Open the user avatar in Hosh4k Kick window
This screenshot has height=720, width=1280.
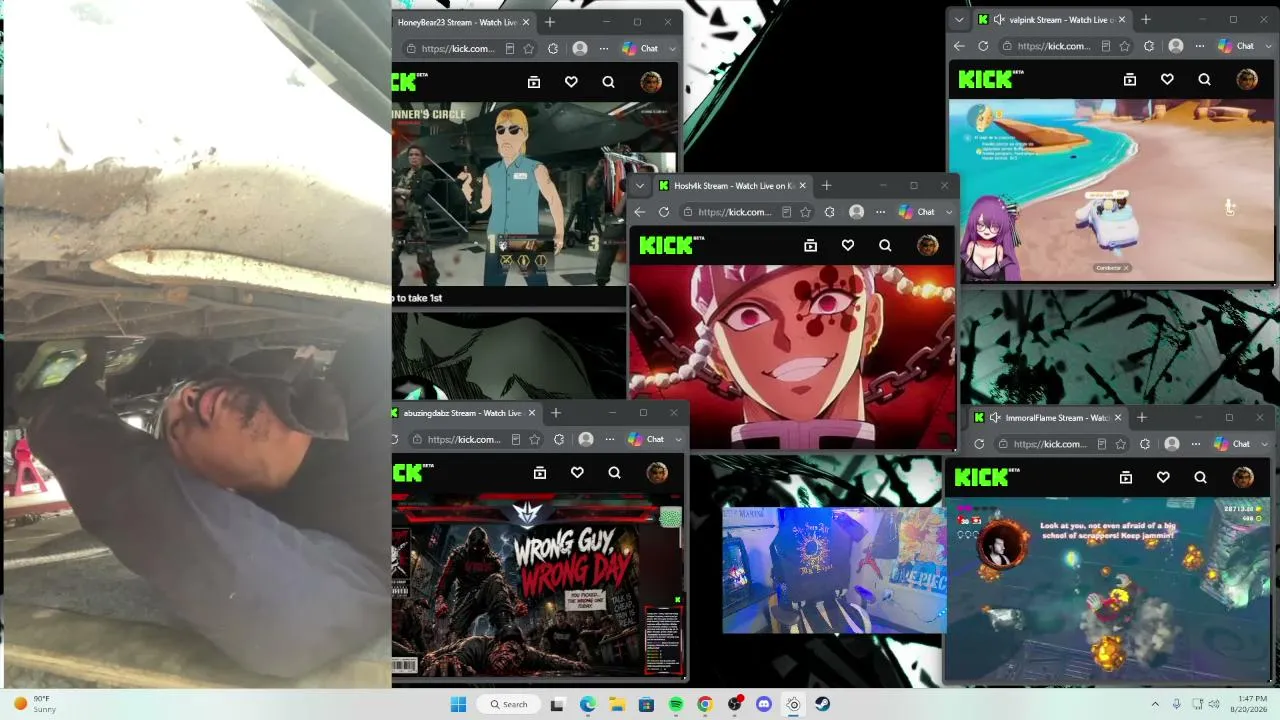pos(928,245)
